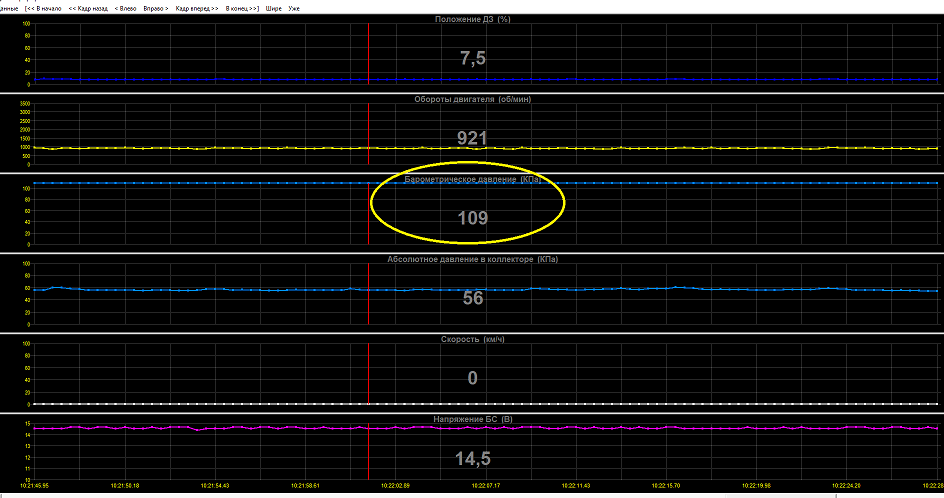Viewport: 944px width, 498px height.
Task: Click the battery voltage value 14,5
Action: [473, 459]
